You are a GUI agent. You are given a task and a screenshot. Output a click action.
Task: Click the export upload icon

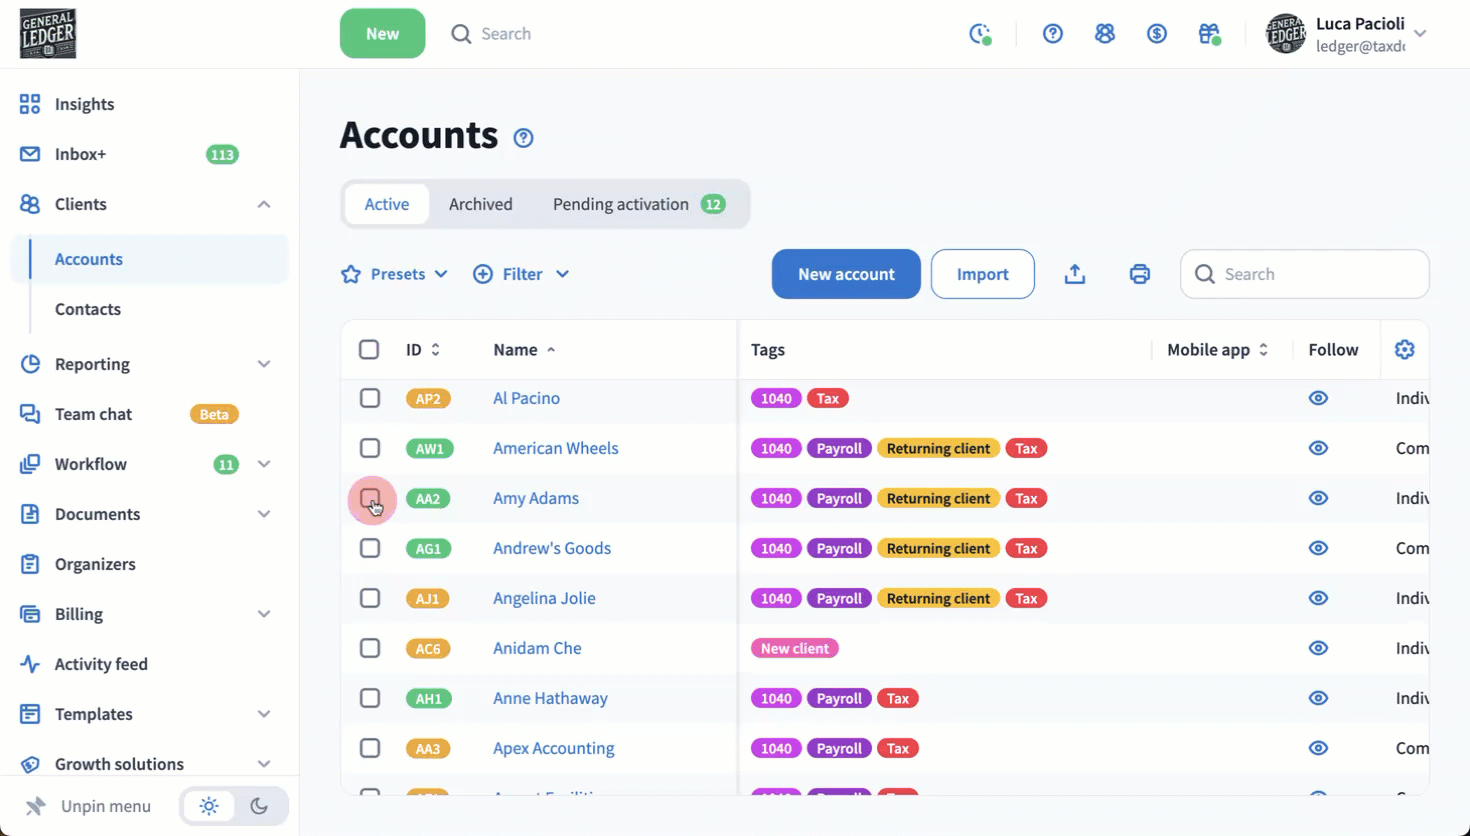tap(1075, 274)
